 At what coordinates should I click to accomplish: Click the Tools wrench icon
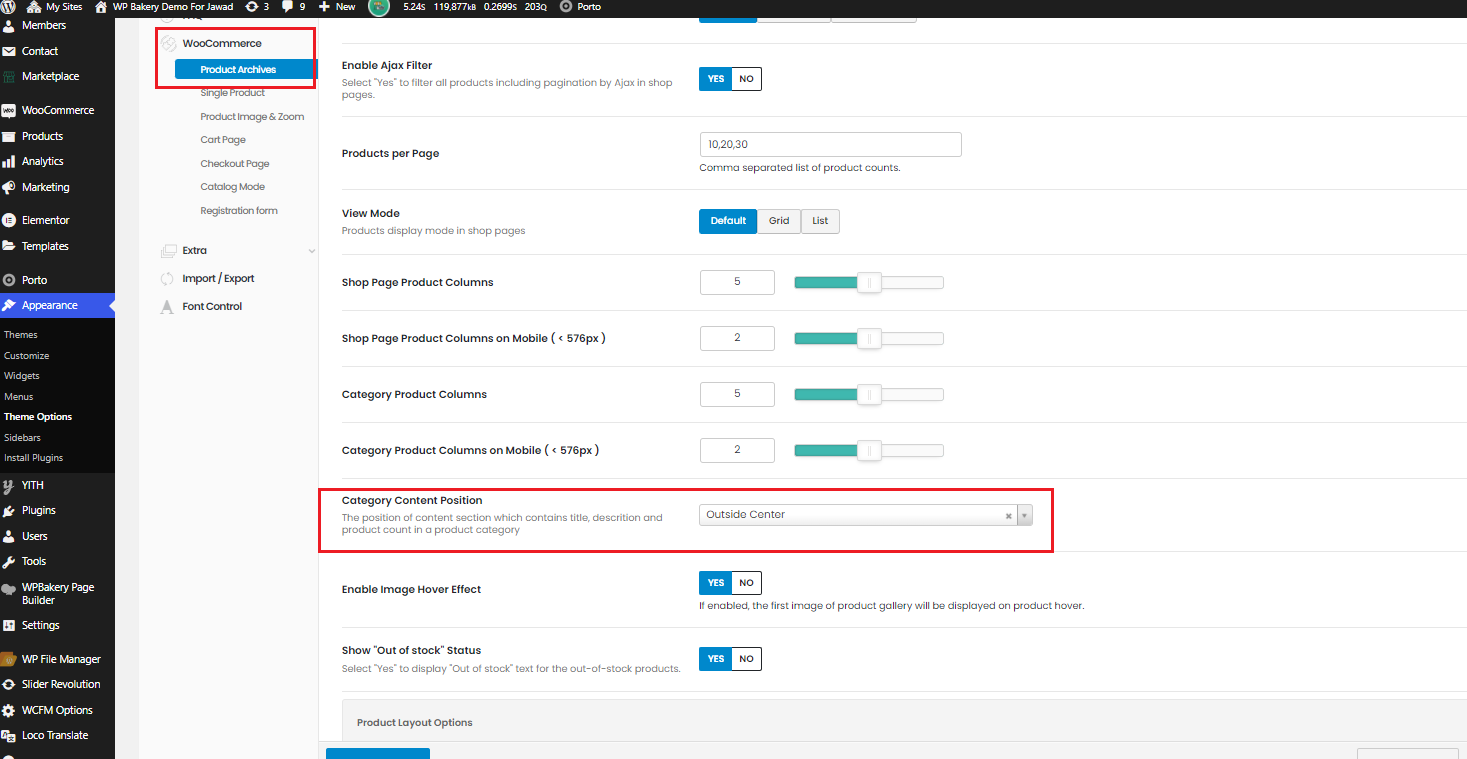(x=9, y=561)
